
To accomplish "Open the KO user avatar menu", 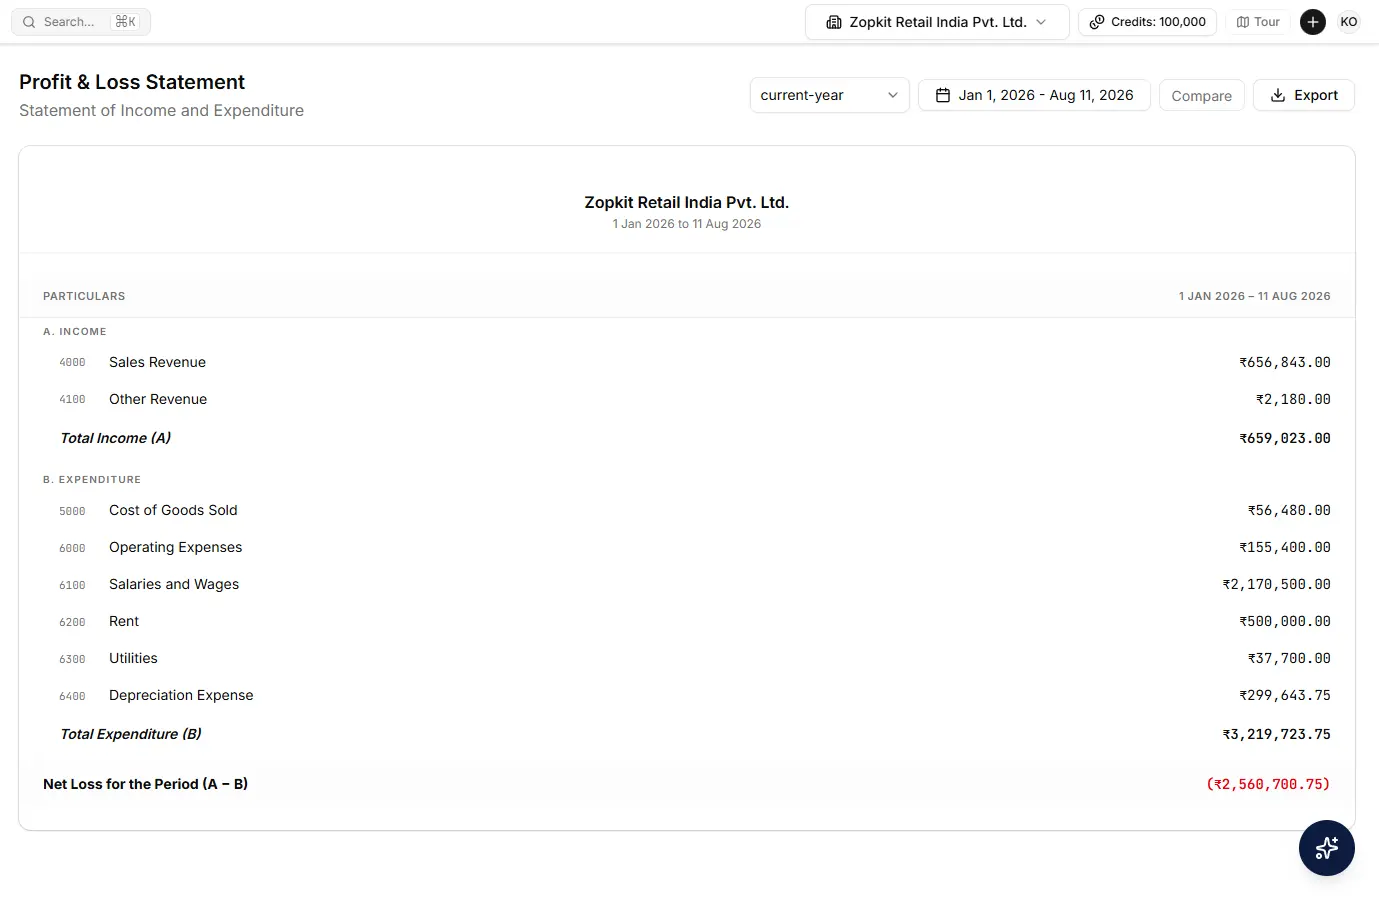I will point(1349,22).
